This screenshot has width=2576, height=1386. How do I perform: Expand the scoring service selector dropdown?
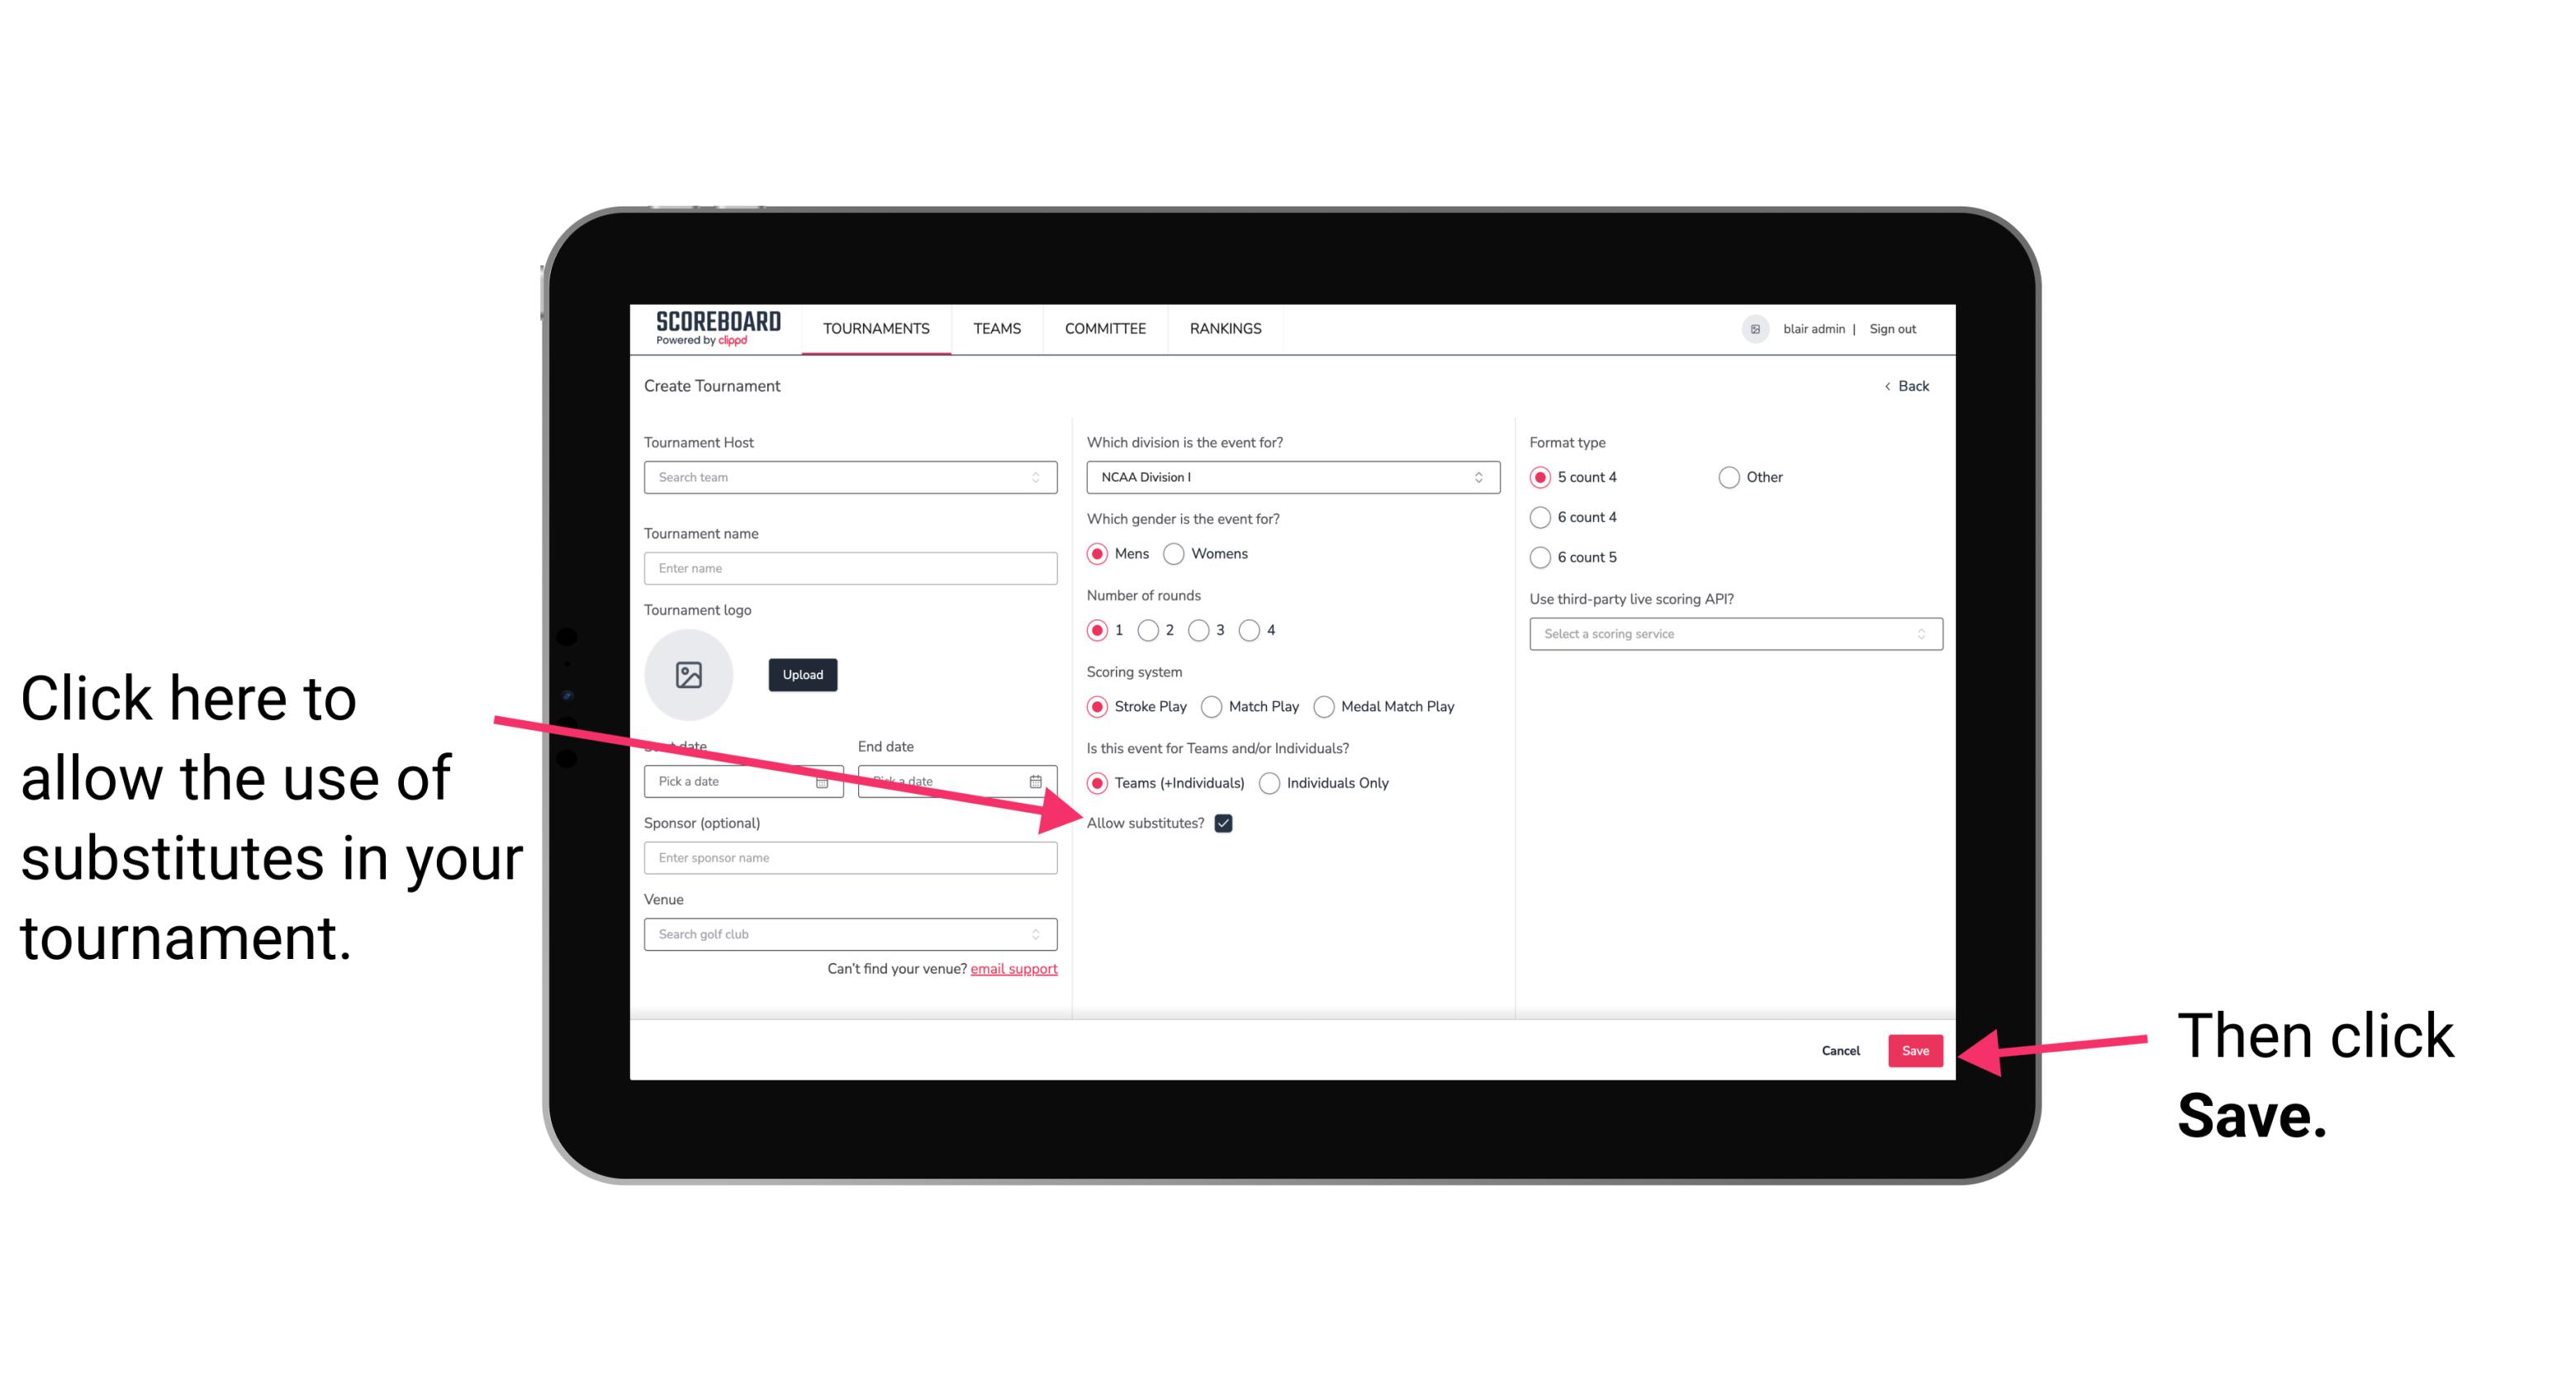pyautogui.click(x=1729, y=634)
